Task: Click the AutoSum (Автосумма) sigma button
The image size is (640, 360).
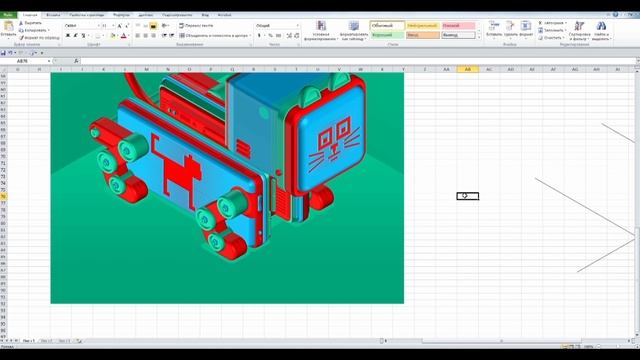Action: [552, 23]
